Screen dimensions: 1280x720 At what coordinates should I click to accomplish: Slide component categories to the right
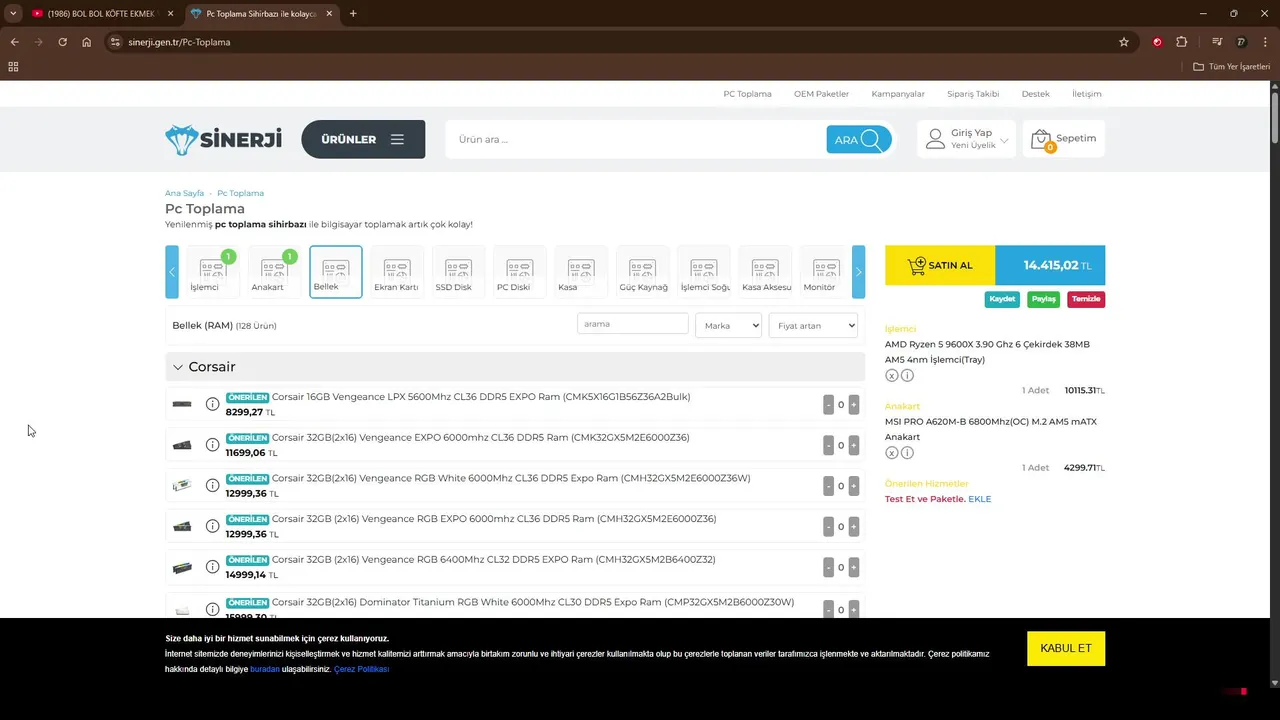[858, 272]
